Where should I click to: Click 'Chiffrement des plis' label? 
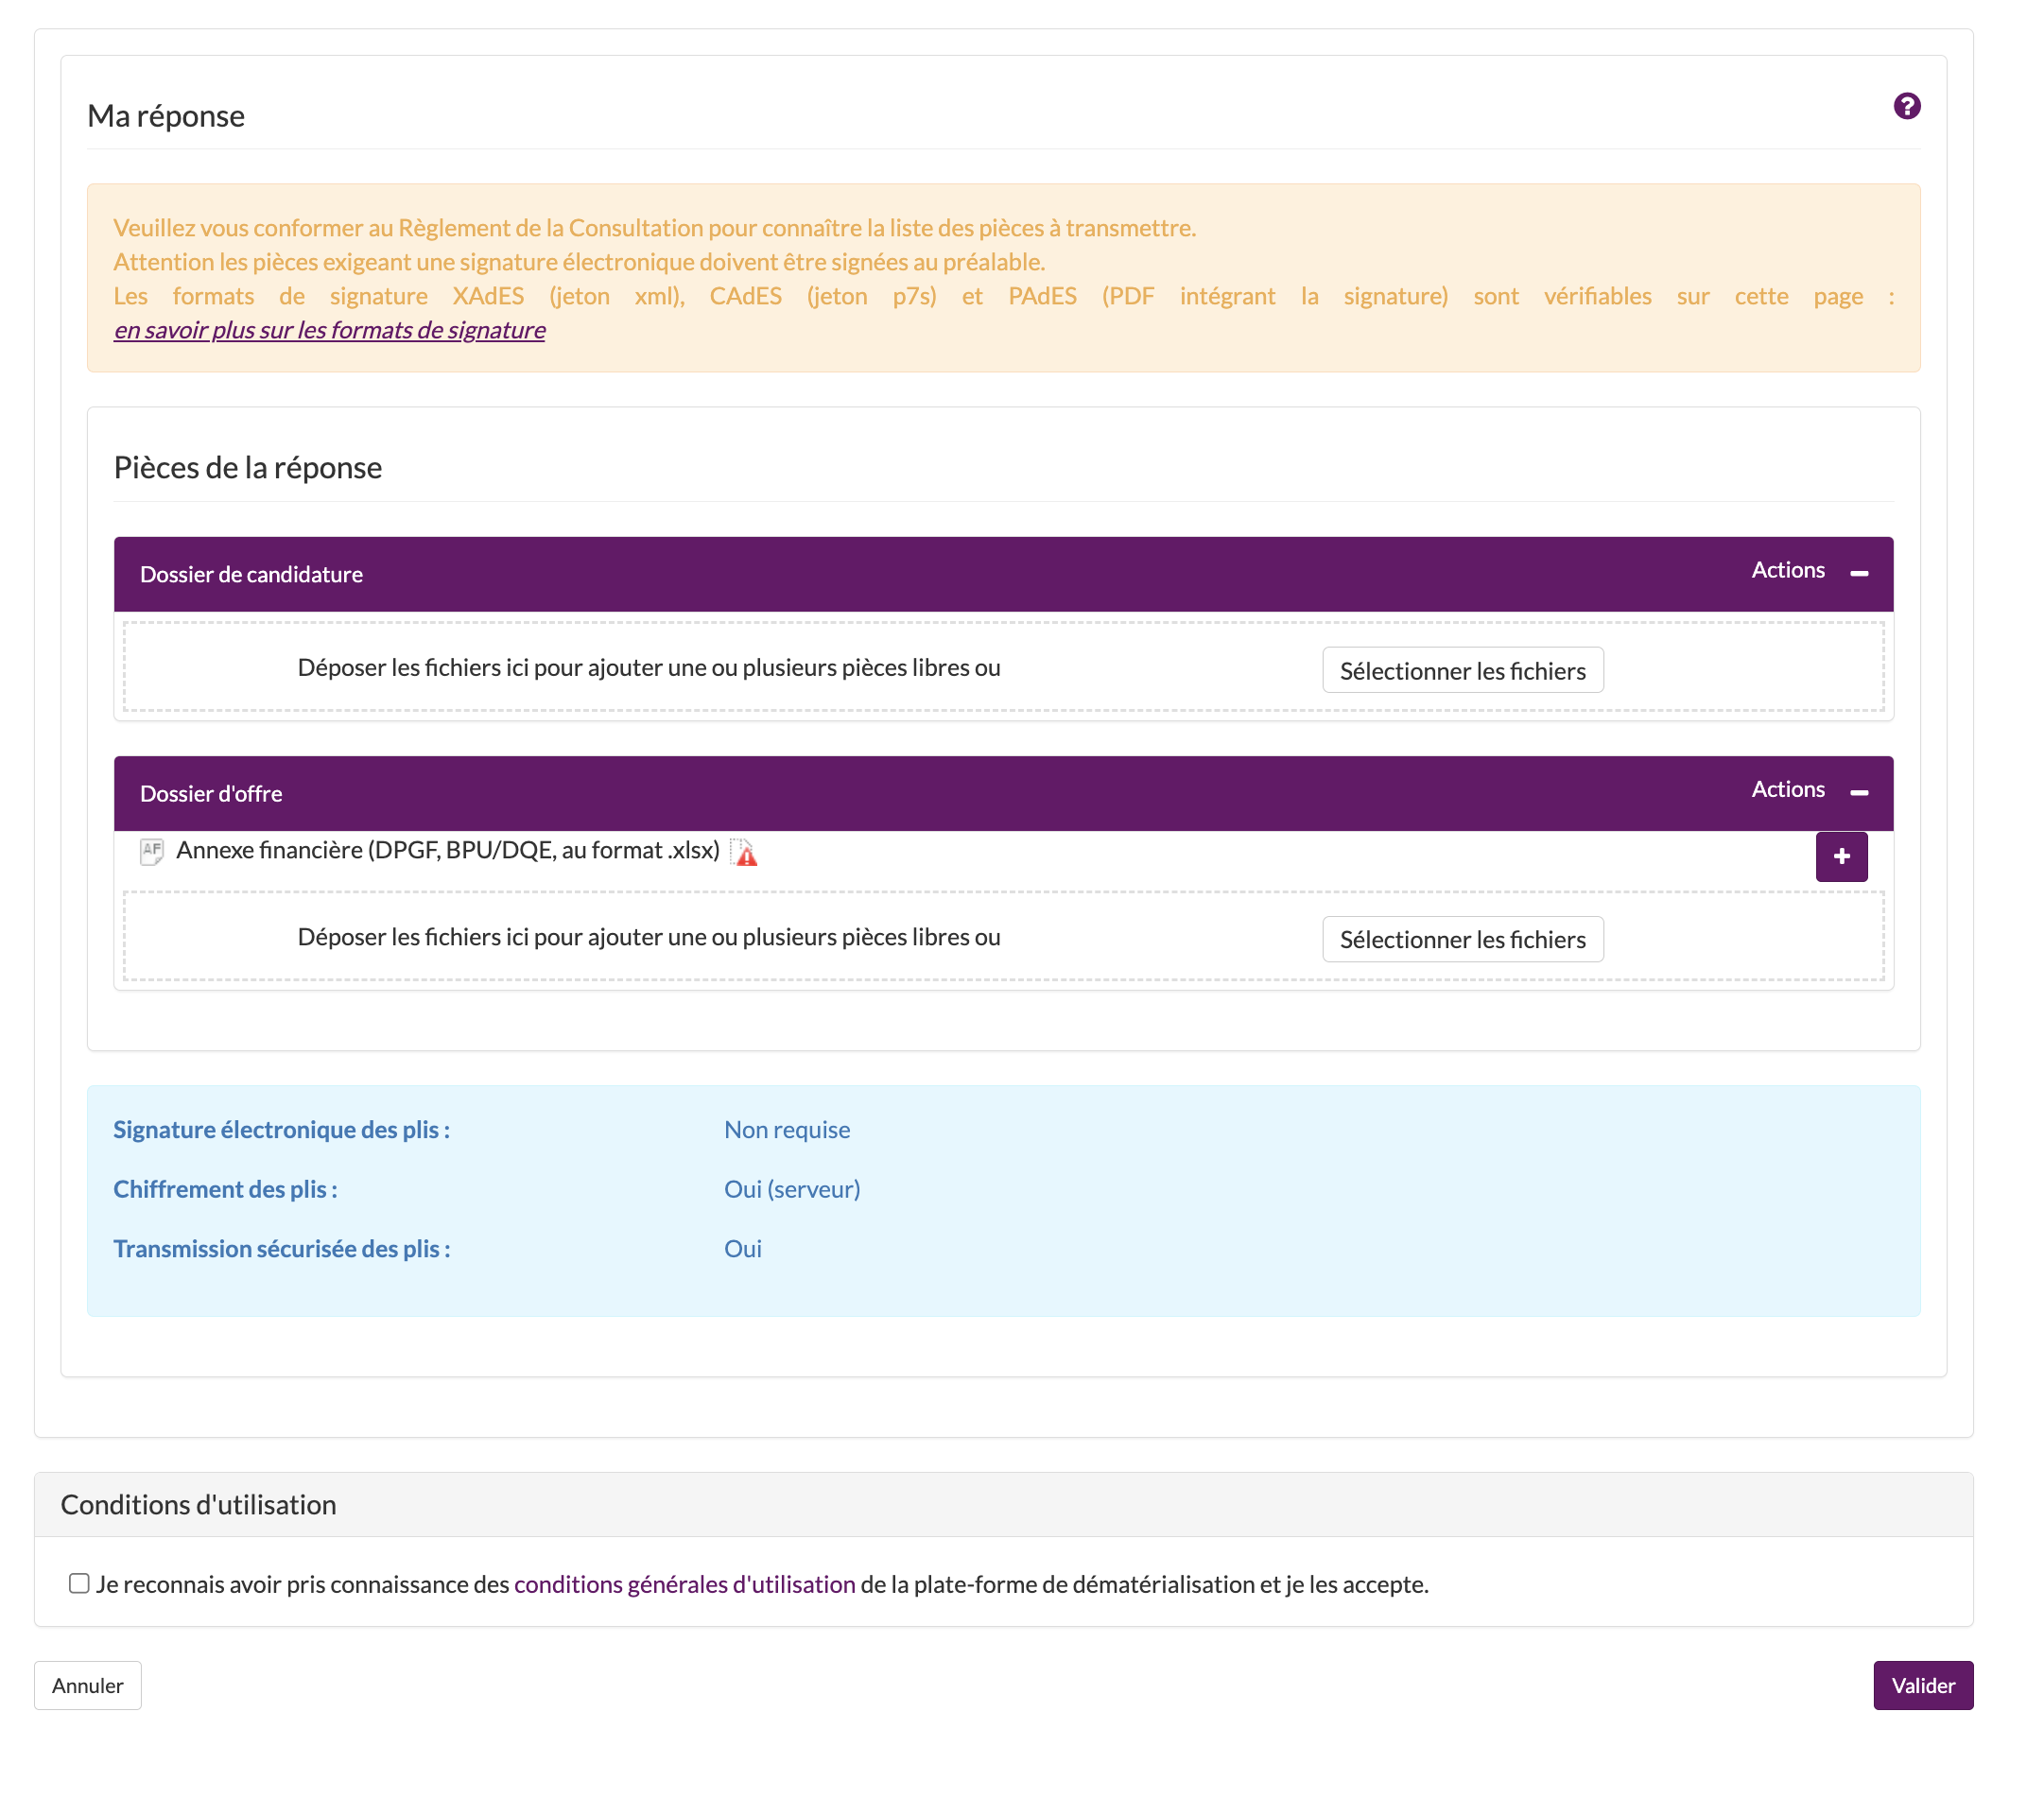coord(225,1189)
